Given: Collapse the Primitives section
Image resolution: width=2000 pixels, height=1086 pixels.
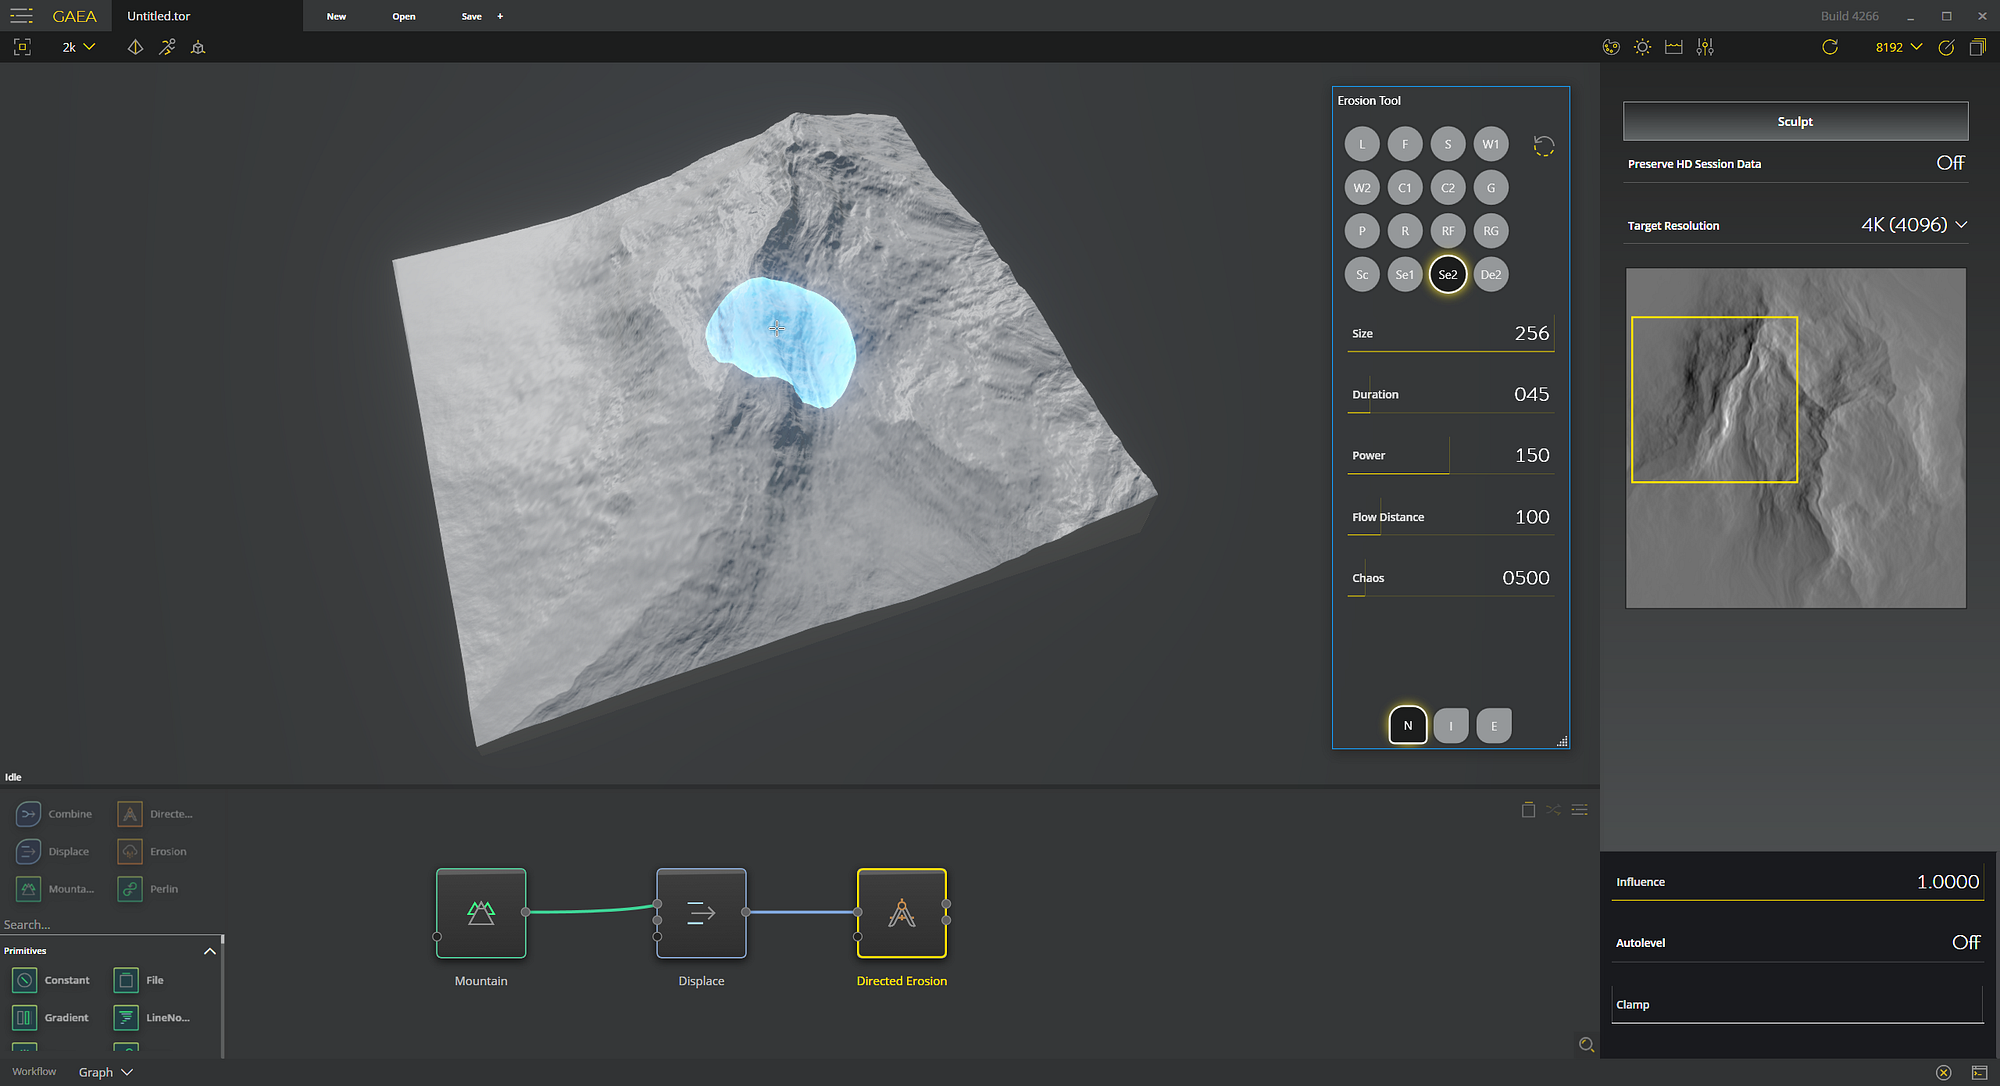Looking at the screenshot, I should tap(209, 951).
